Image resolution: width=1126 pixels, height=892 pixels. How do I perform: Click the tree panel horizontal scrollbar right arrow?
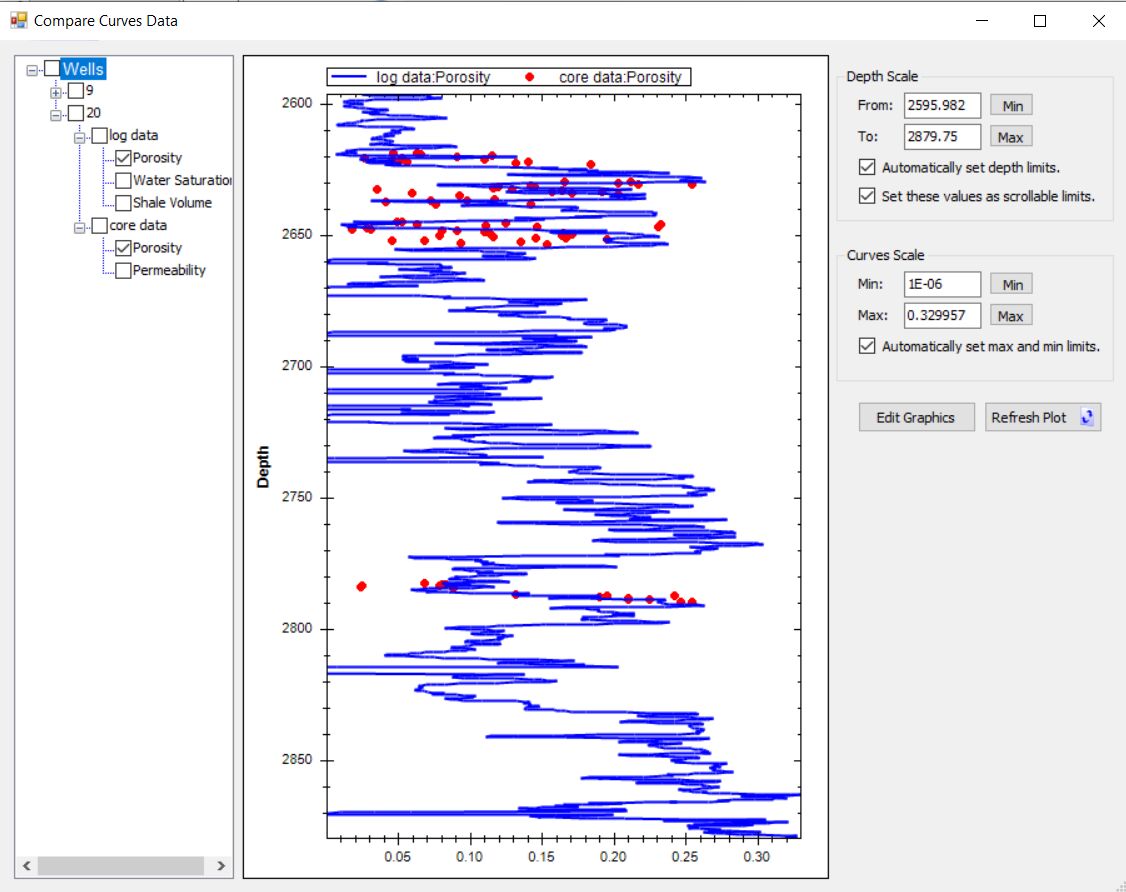point(221,866)
